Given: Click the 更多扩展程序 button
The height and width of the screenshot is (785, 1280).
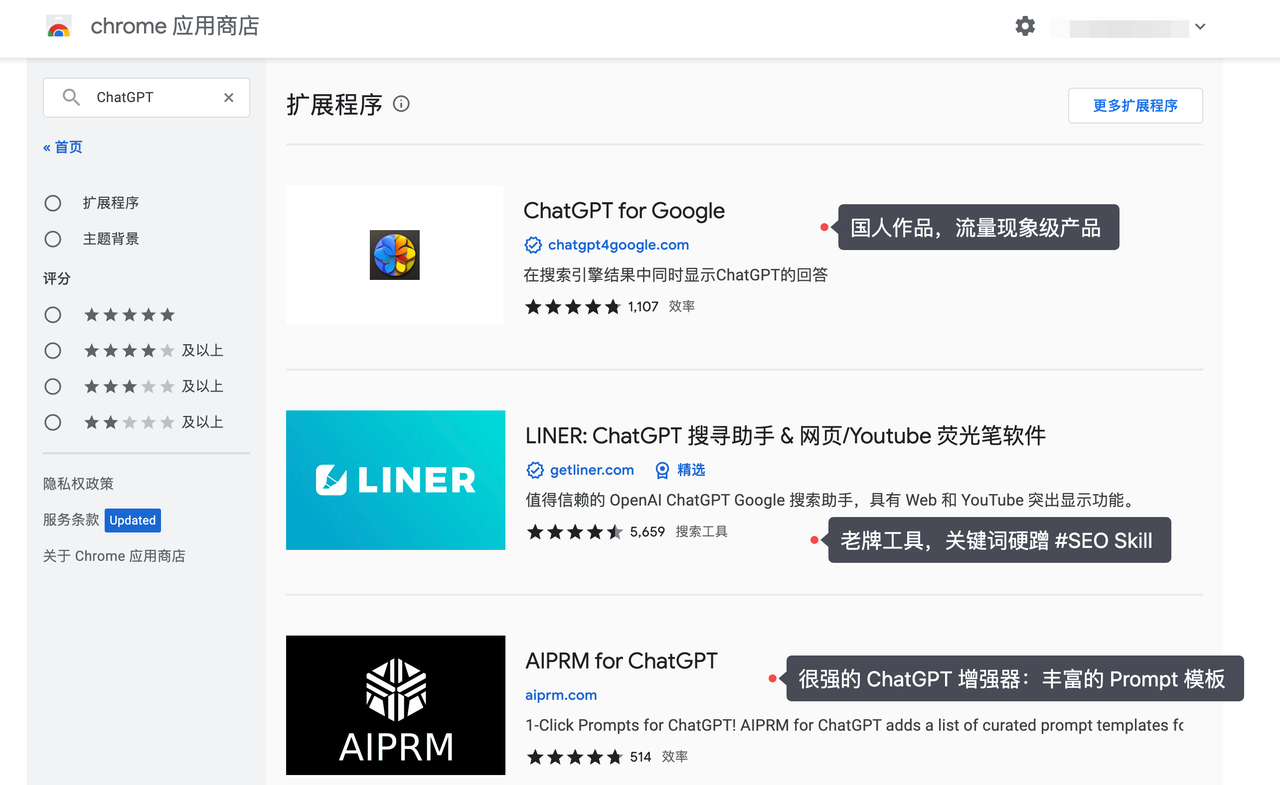Looking at the screenshot, I should pos(1135,105).
